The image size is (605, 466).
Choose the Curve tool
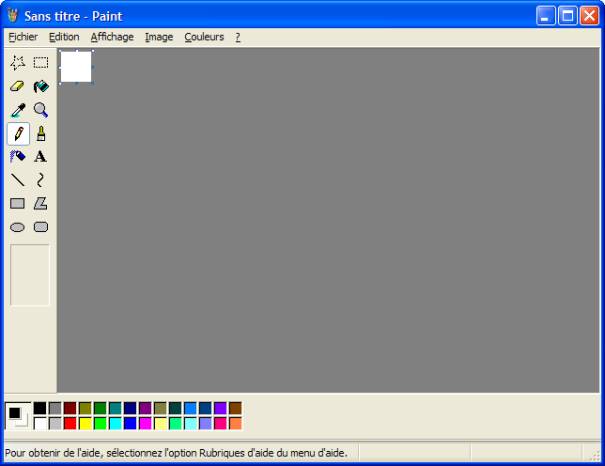coord(41,180)
